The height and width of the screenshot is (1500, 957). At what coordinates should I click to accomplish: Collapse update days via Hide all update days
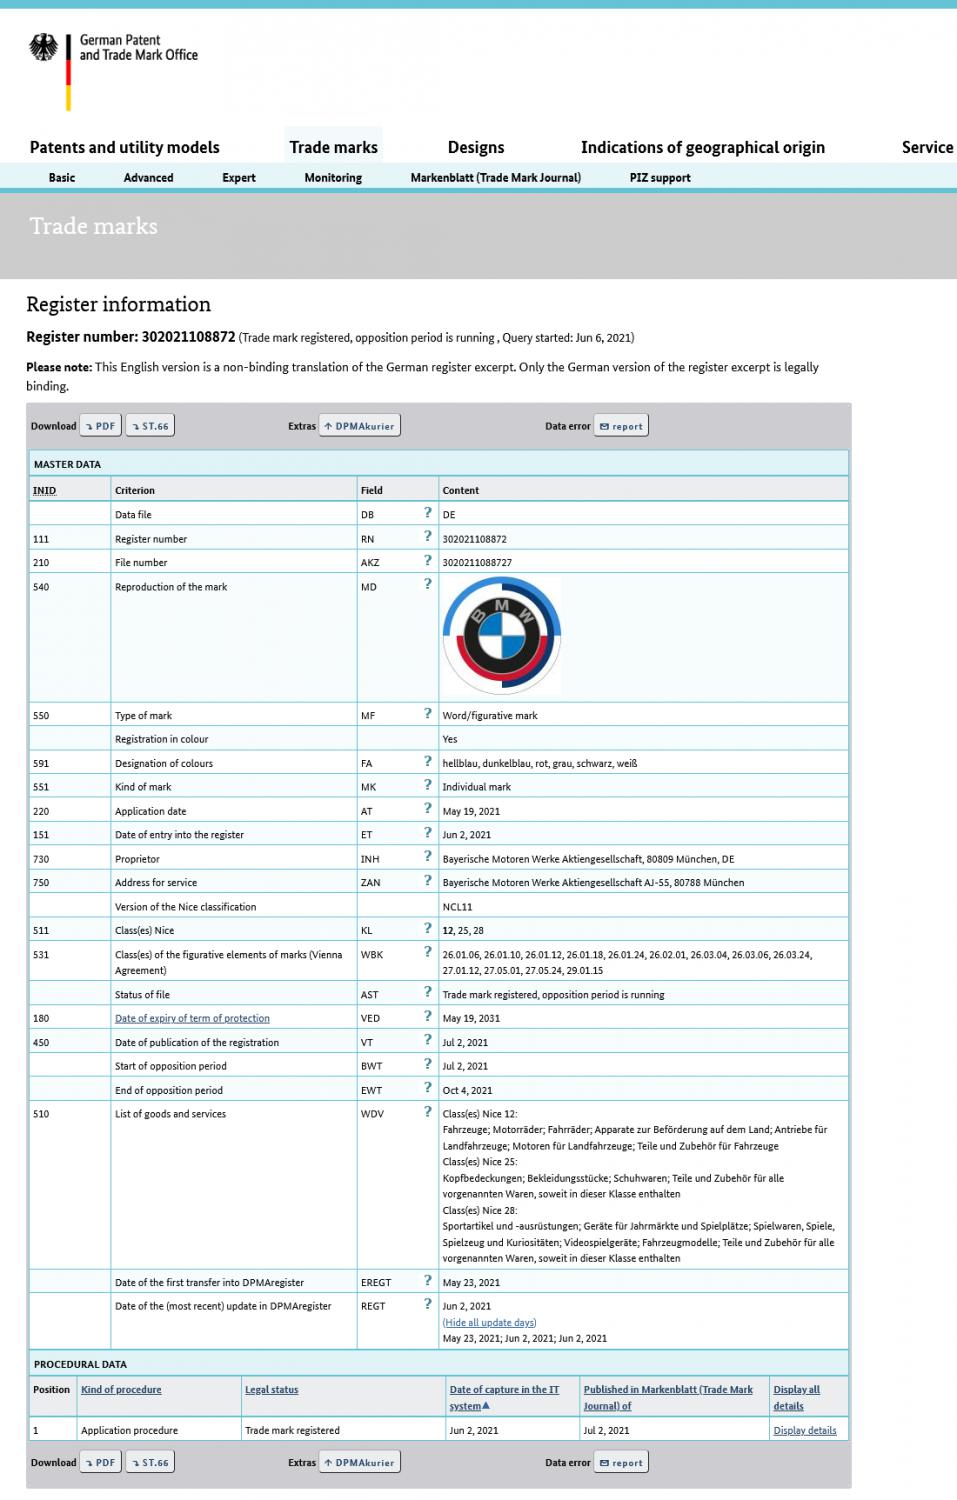click(x=489, y=1322)
